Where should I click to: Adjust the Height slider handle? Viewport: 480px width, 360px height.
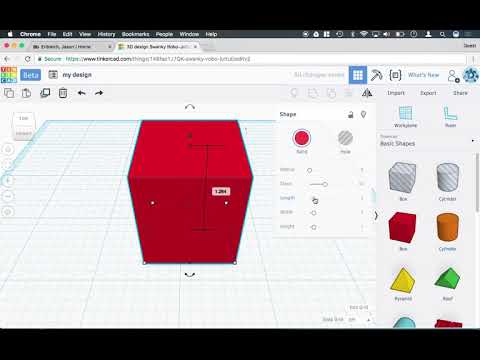pos(314,227)
